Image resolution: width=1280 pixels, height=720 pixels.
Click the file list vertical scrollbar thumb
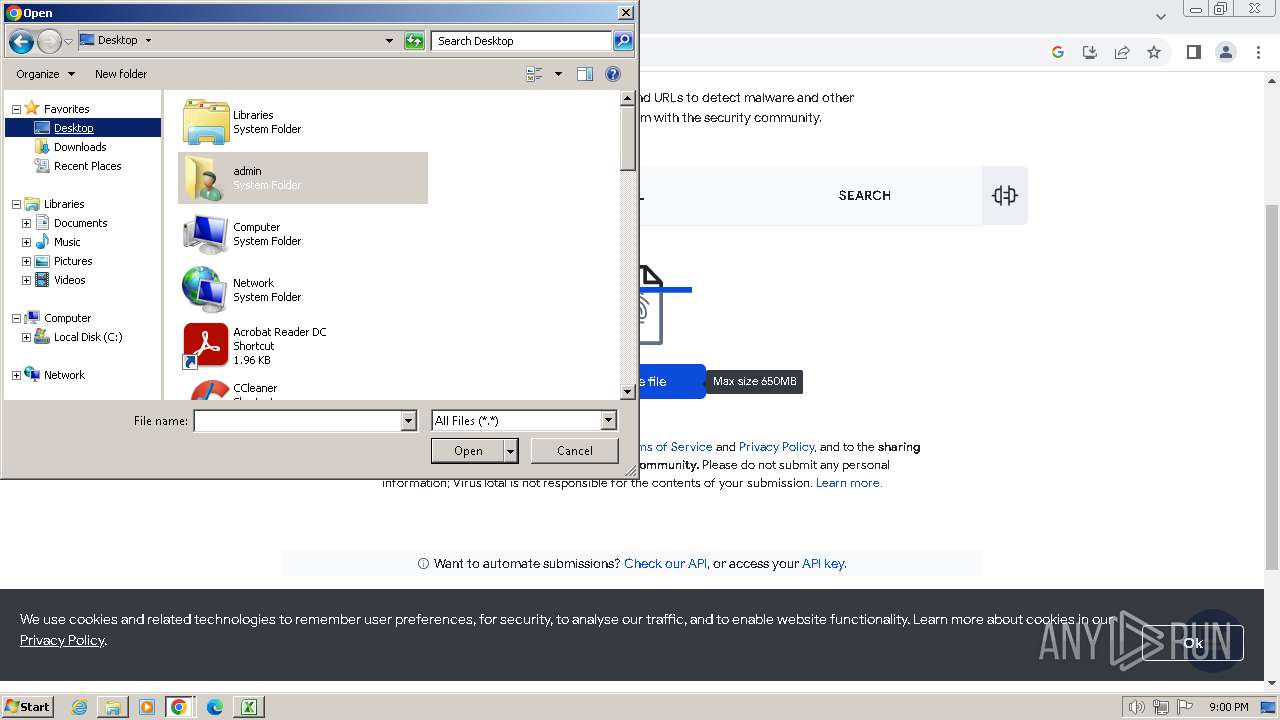pos(628,138)
